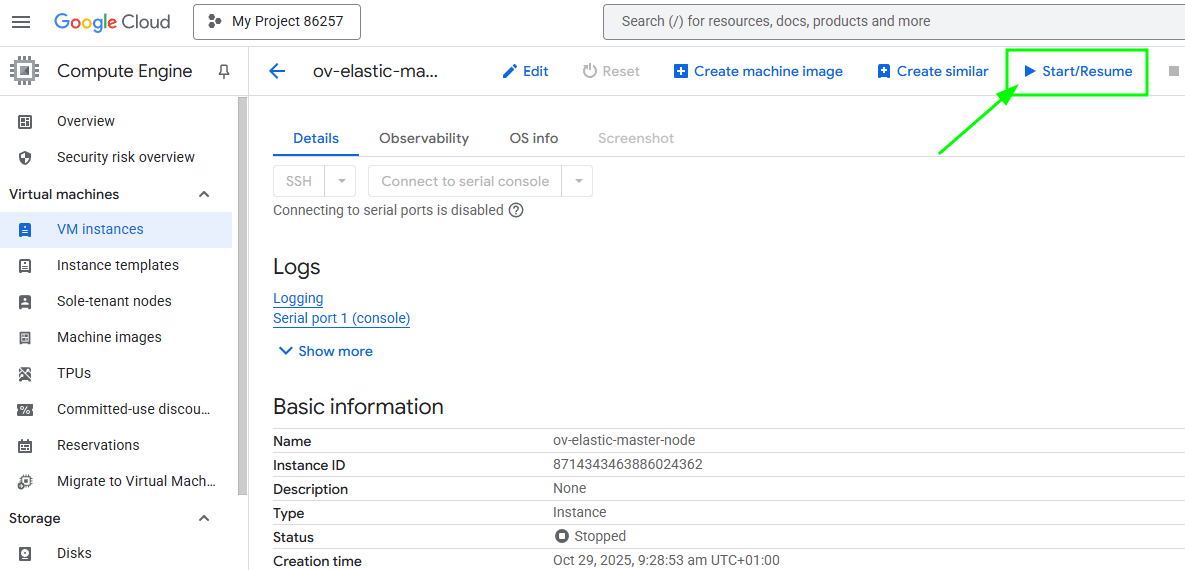1185x570 pixels.
Task: Collapse the Storage section
Action: click(x=204, y=518)
